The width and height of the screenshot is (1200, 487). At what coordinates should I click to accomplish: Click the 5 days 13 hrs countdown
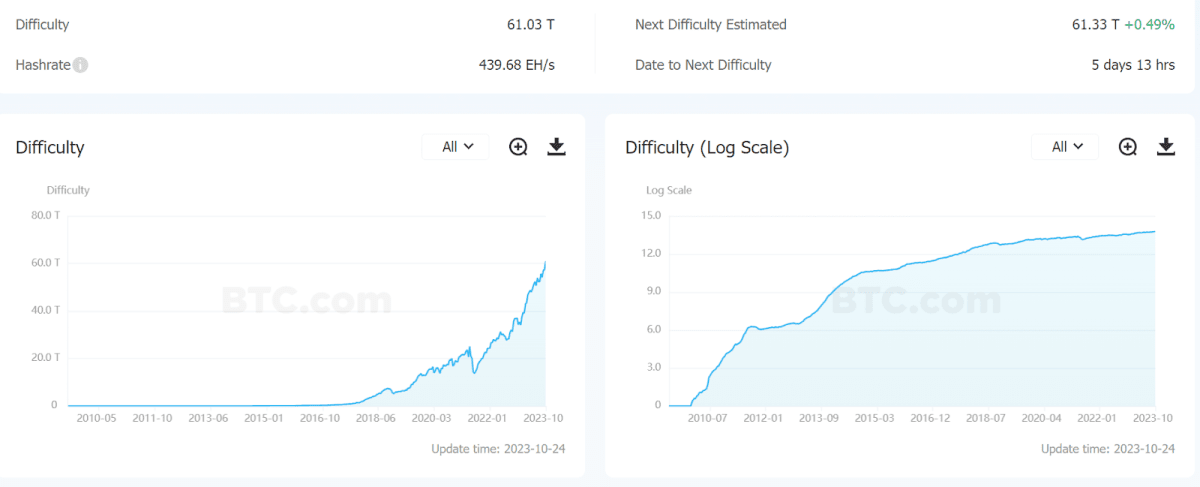[x=1133, y=65]
